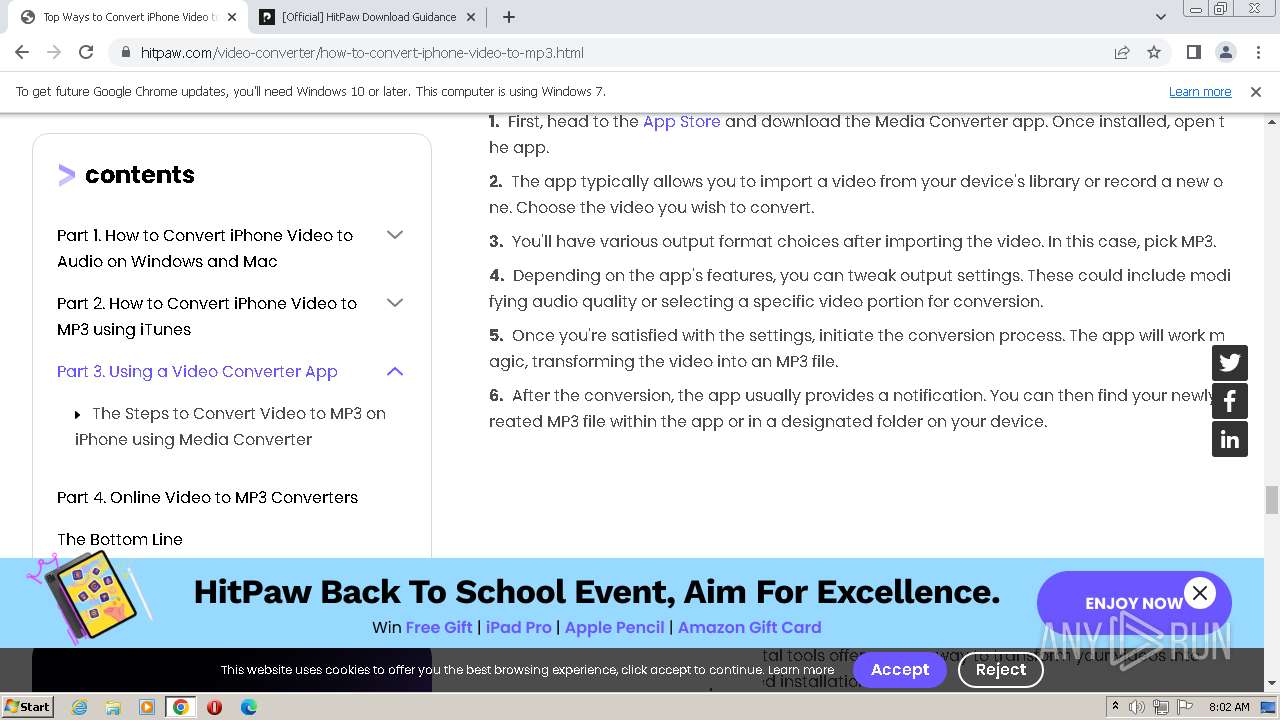
Task: Open the browser side panel
Action: click(x=1194, y=52)
